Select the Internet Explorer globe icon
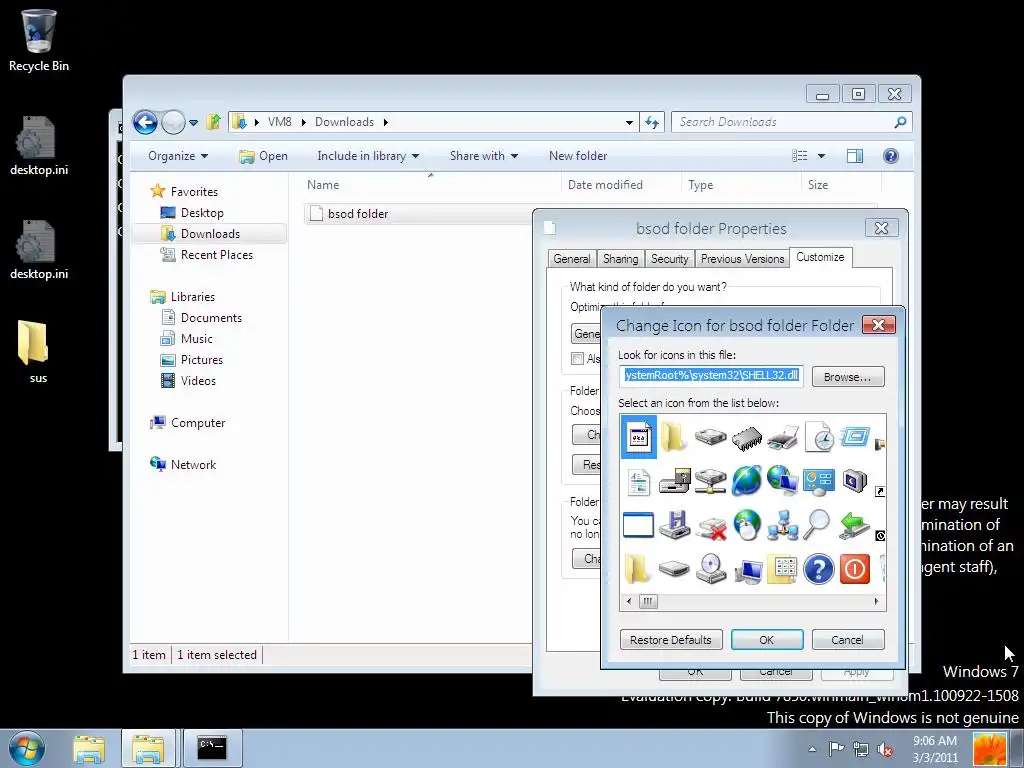This screenshot has width=1024, height=768. point(746,481)
